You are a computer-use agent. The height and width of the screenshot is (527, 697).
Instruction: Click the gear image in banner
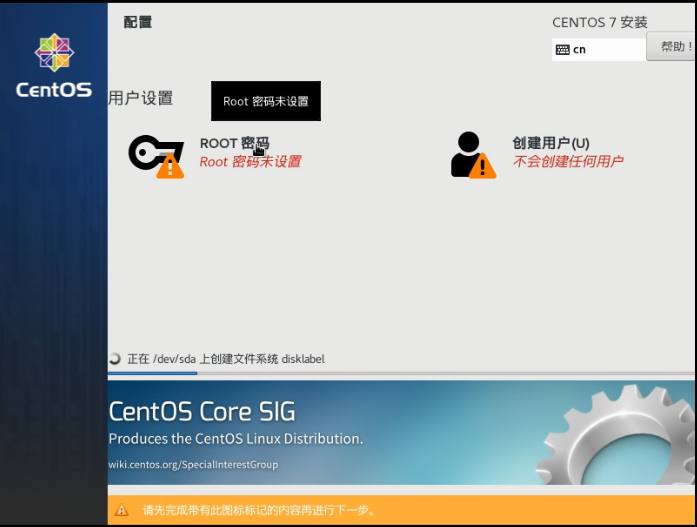point(616,434)
